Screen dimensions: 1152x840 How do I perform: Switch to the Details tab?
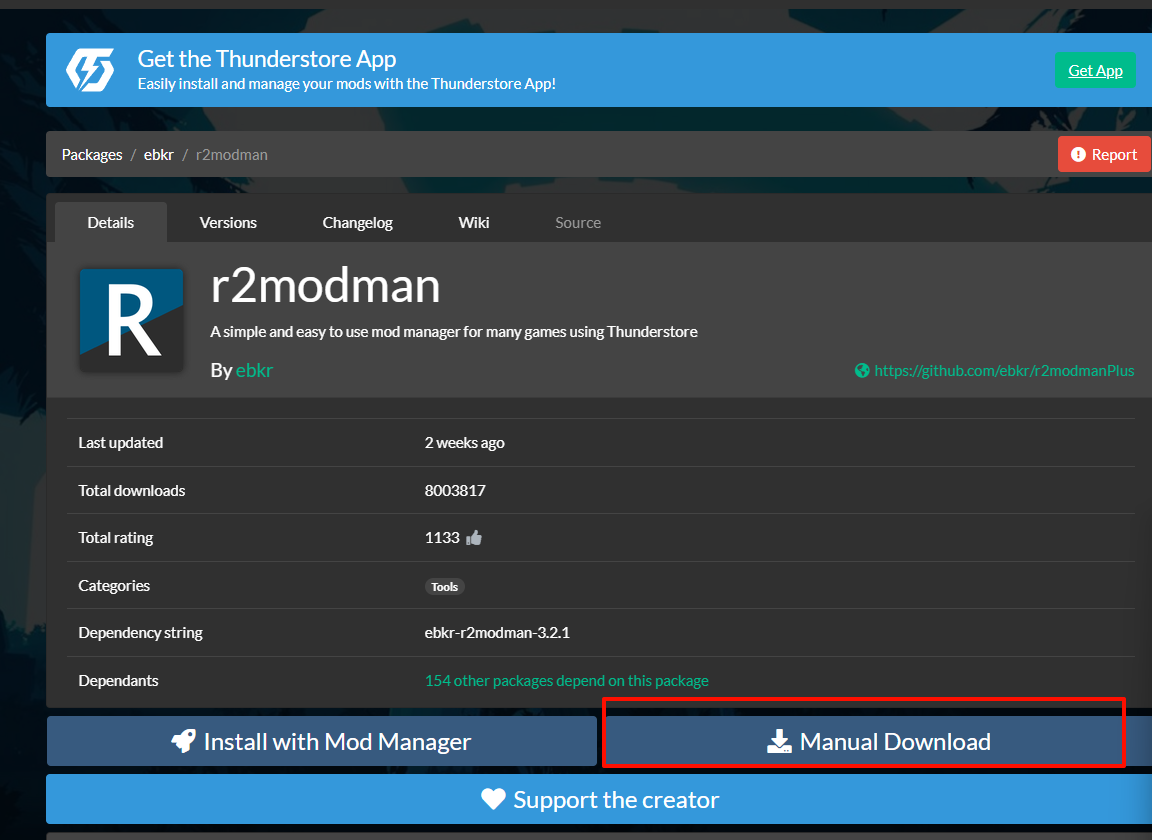click(111, 222)
